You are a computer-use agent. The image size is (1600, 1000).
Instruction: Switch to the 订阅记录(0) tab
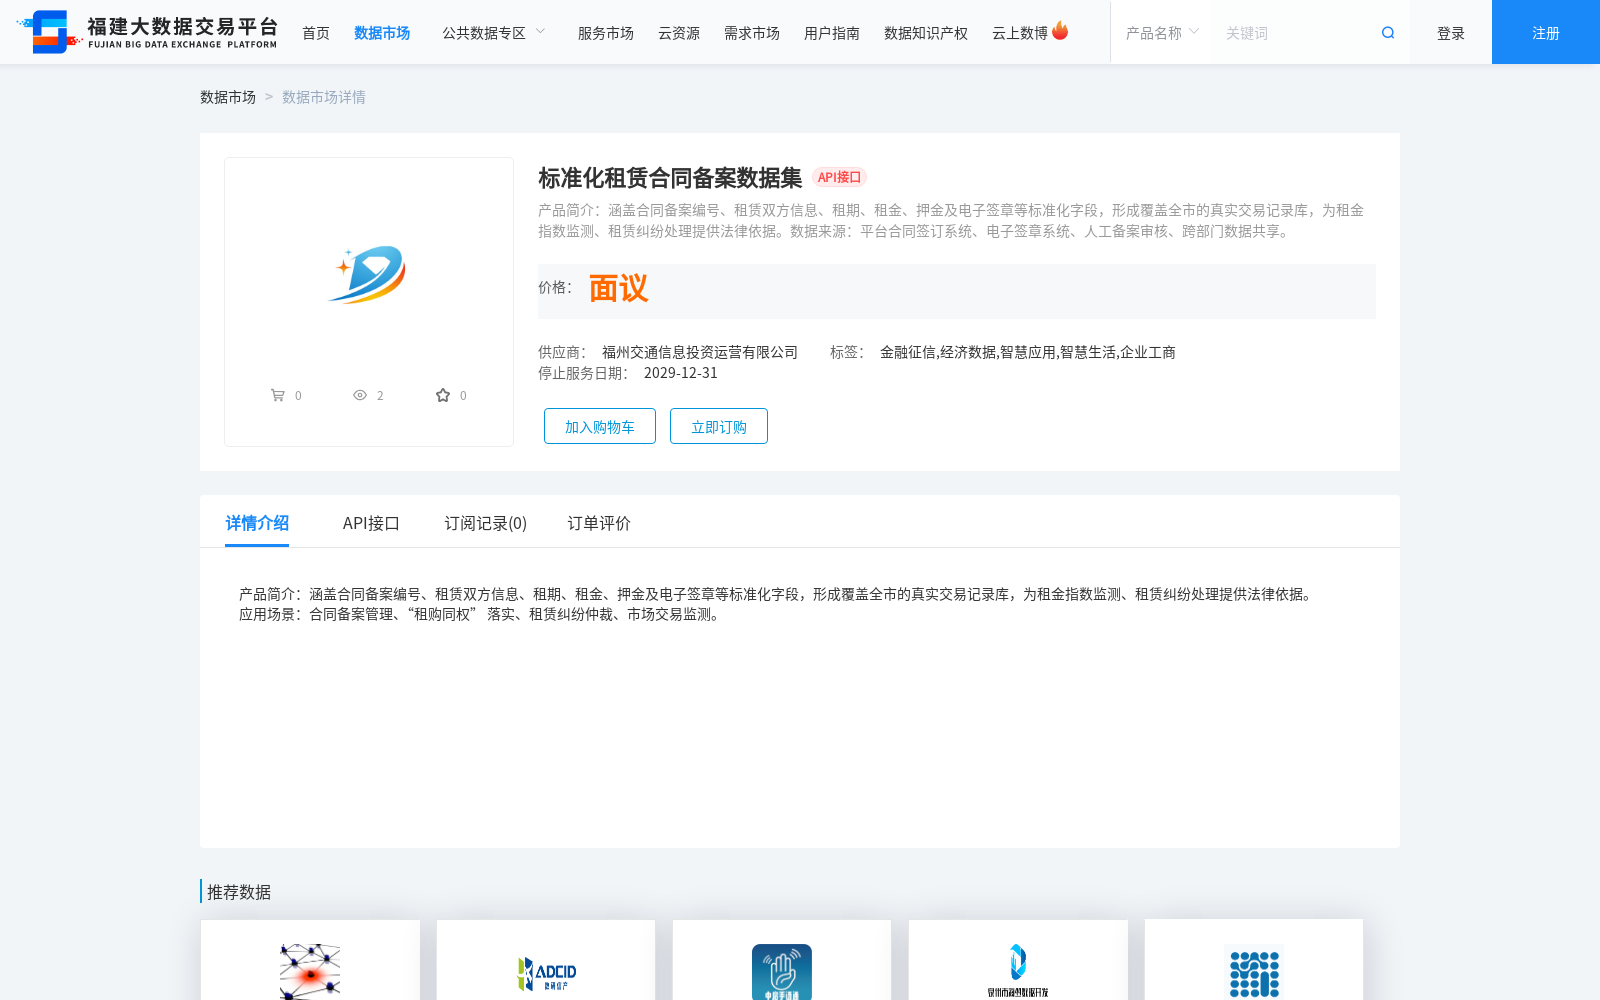486,523
